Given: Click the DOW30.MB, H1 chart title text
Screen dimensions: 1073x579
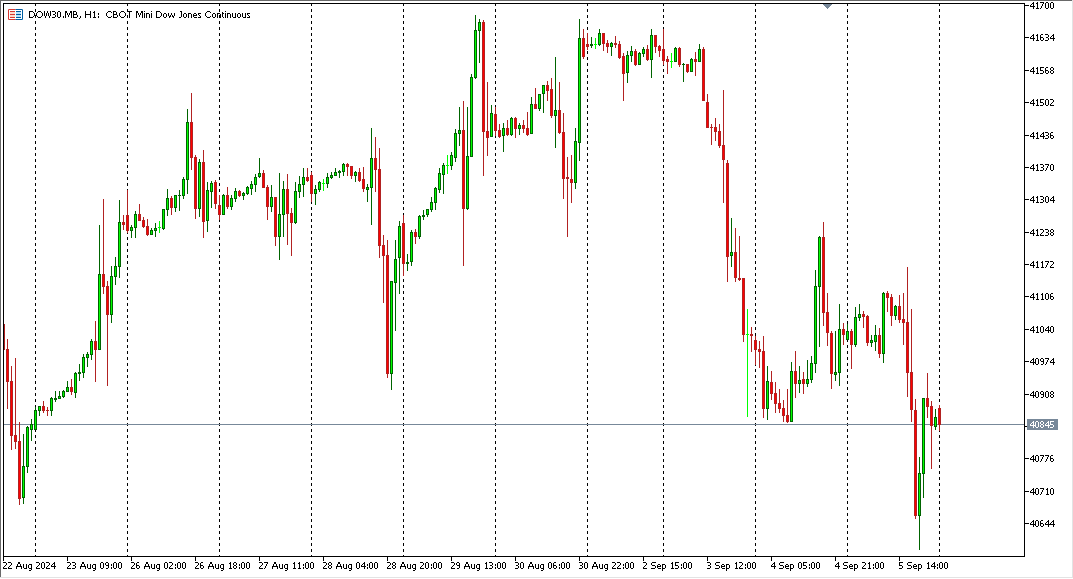Looking at the screenshot, I should (x=139, y=14).
